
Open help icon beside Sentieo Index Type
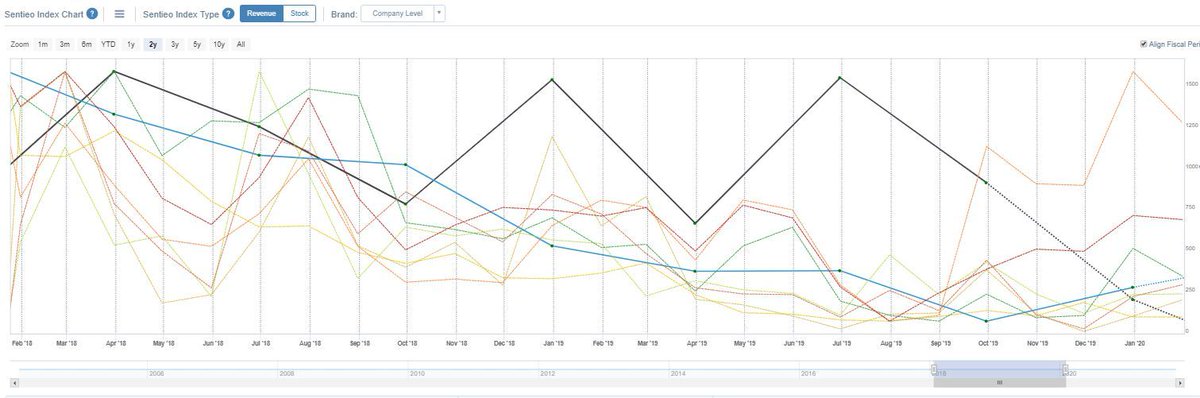[228, 14]
